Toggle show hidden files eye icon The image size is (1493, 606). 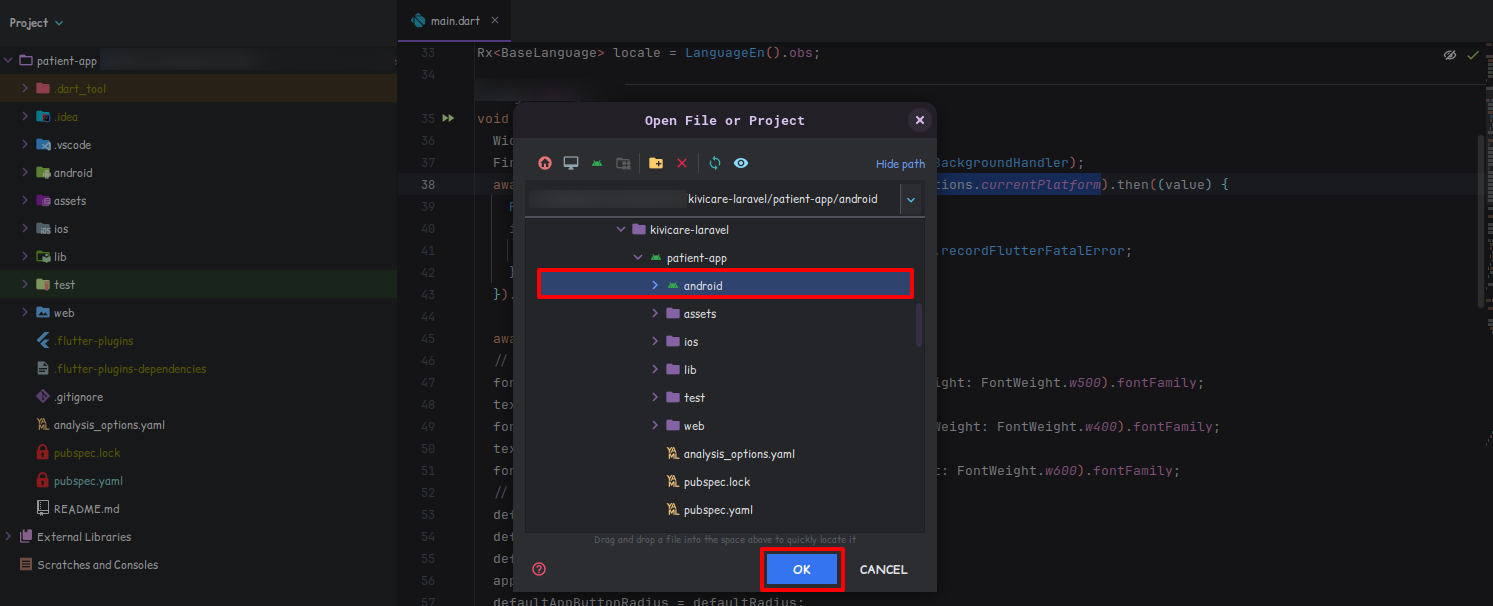[x=741, y=163]
